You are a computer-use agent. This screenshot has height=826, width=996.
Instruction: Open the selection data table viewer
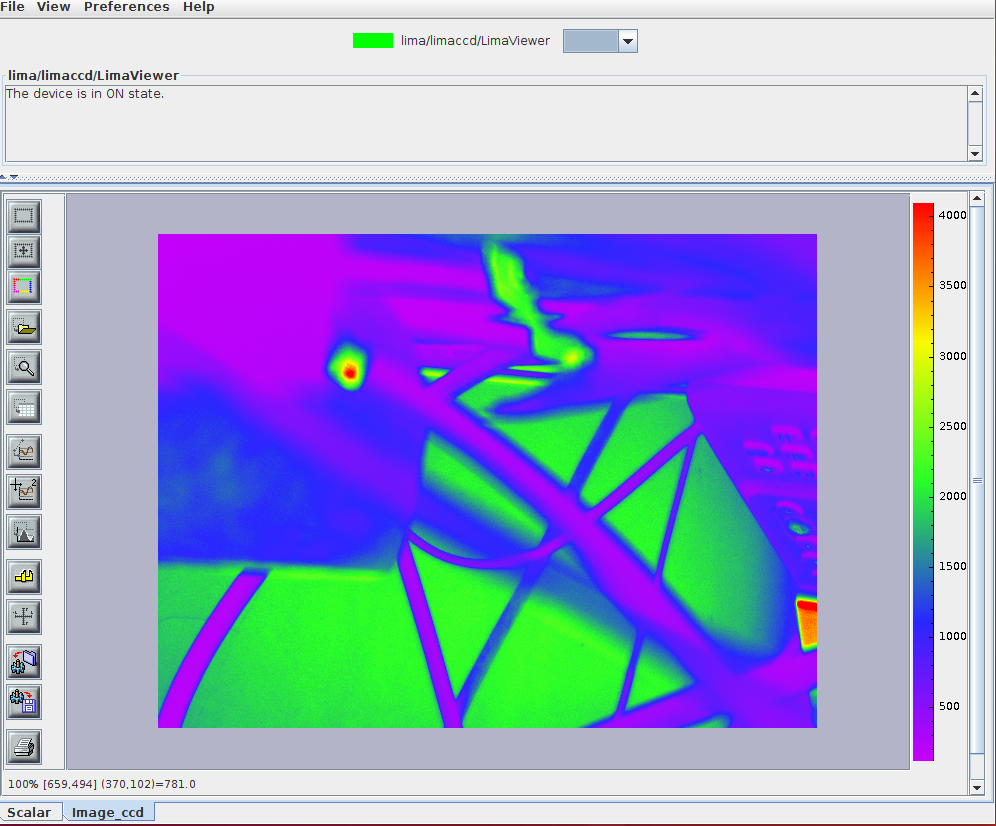click(24, 407)
